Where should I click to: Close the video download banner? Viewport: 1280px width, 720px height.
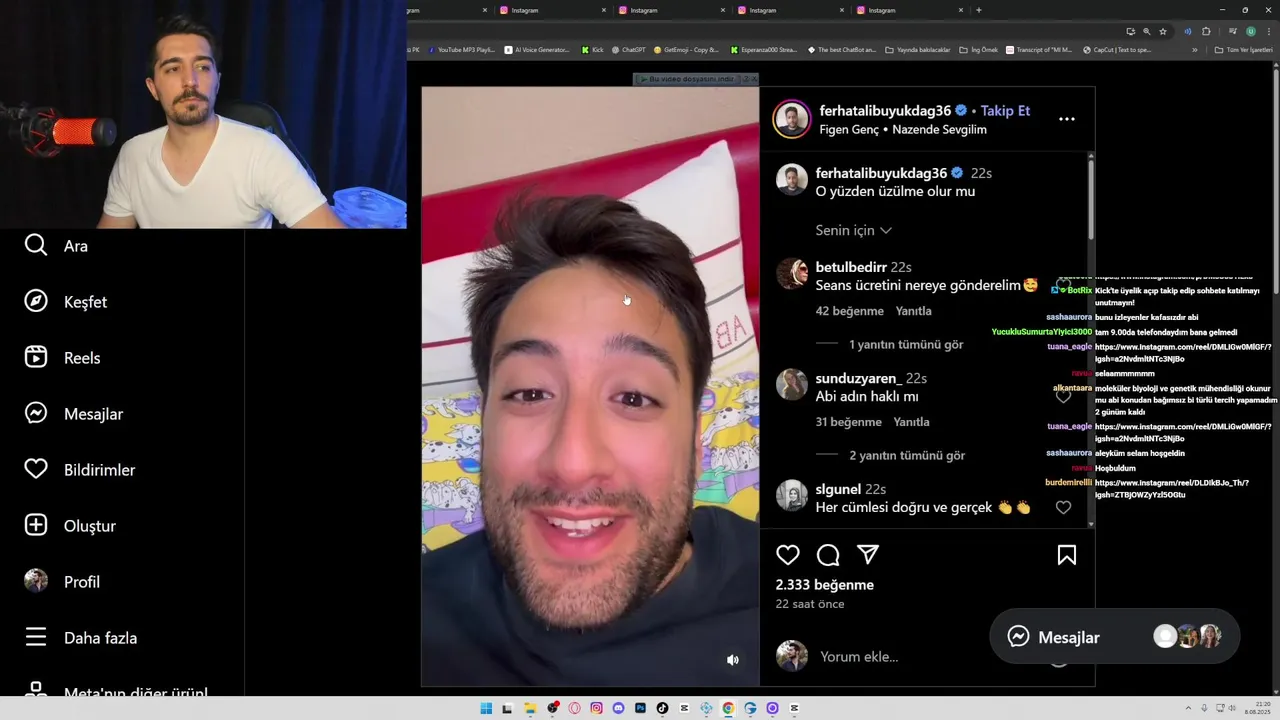754,79
